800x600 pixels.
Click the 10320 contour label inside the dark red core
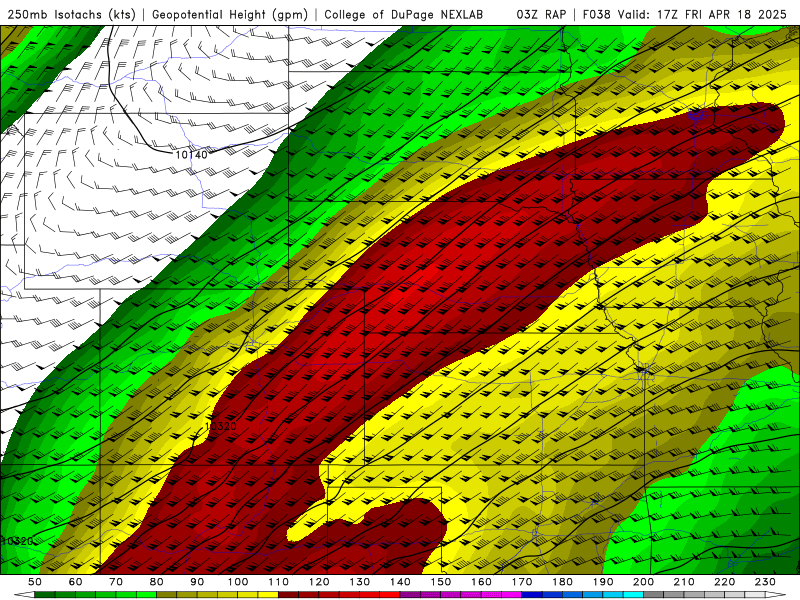click(x=221, y=426)
